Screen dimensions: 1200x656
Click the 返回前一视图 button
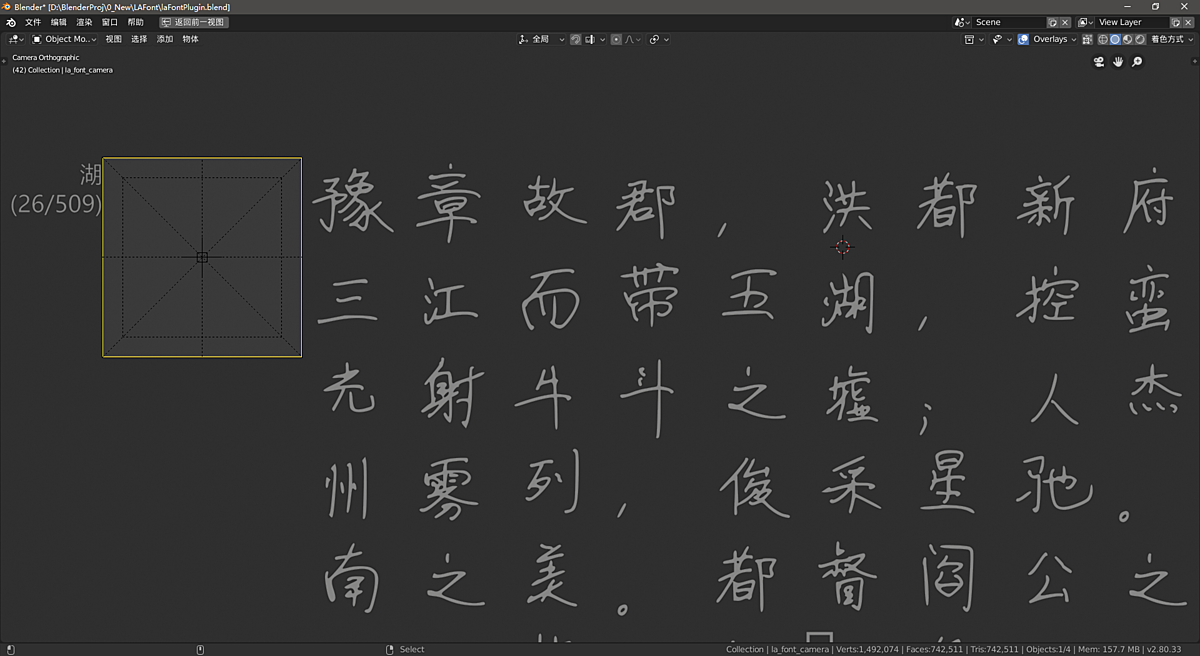[194, 22]
